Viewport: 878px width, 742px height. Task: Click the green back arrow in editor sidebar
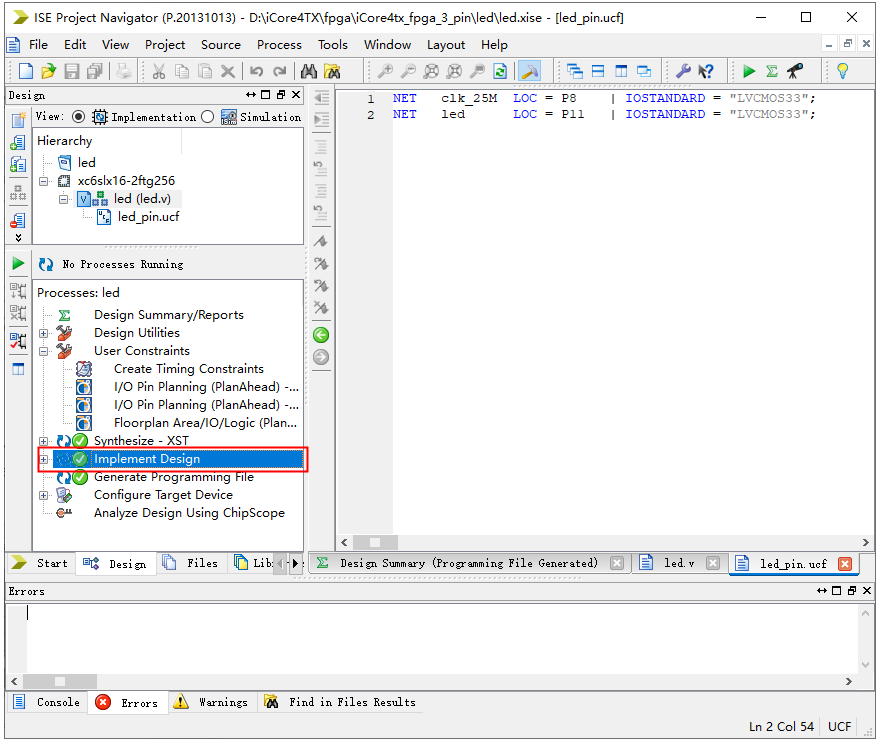click(x=321, y=335)
